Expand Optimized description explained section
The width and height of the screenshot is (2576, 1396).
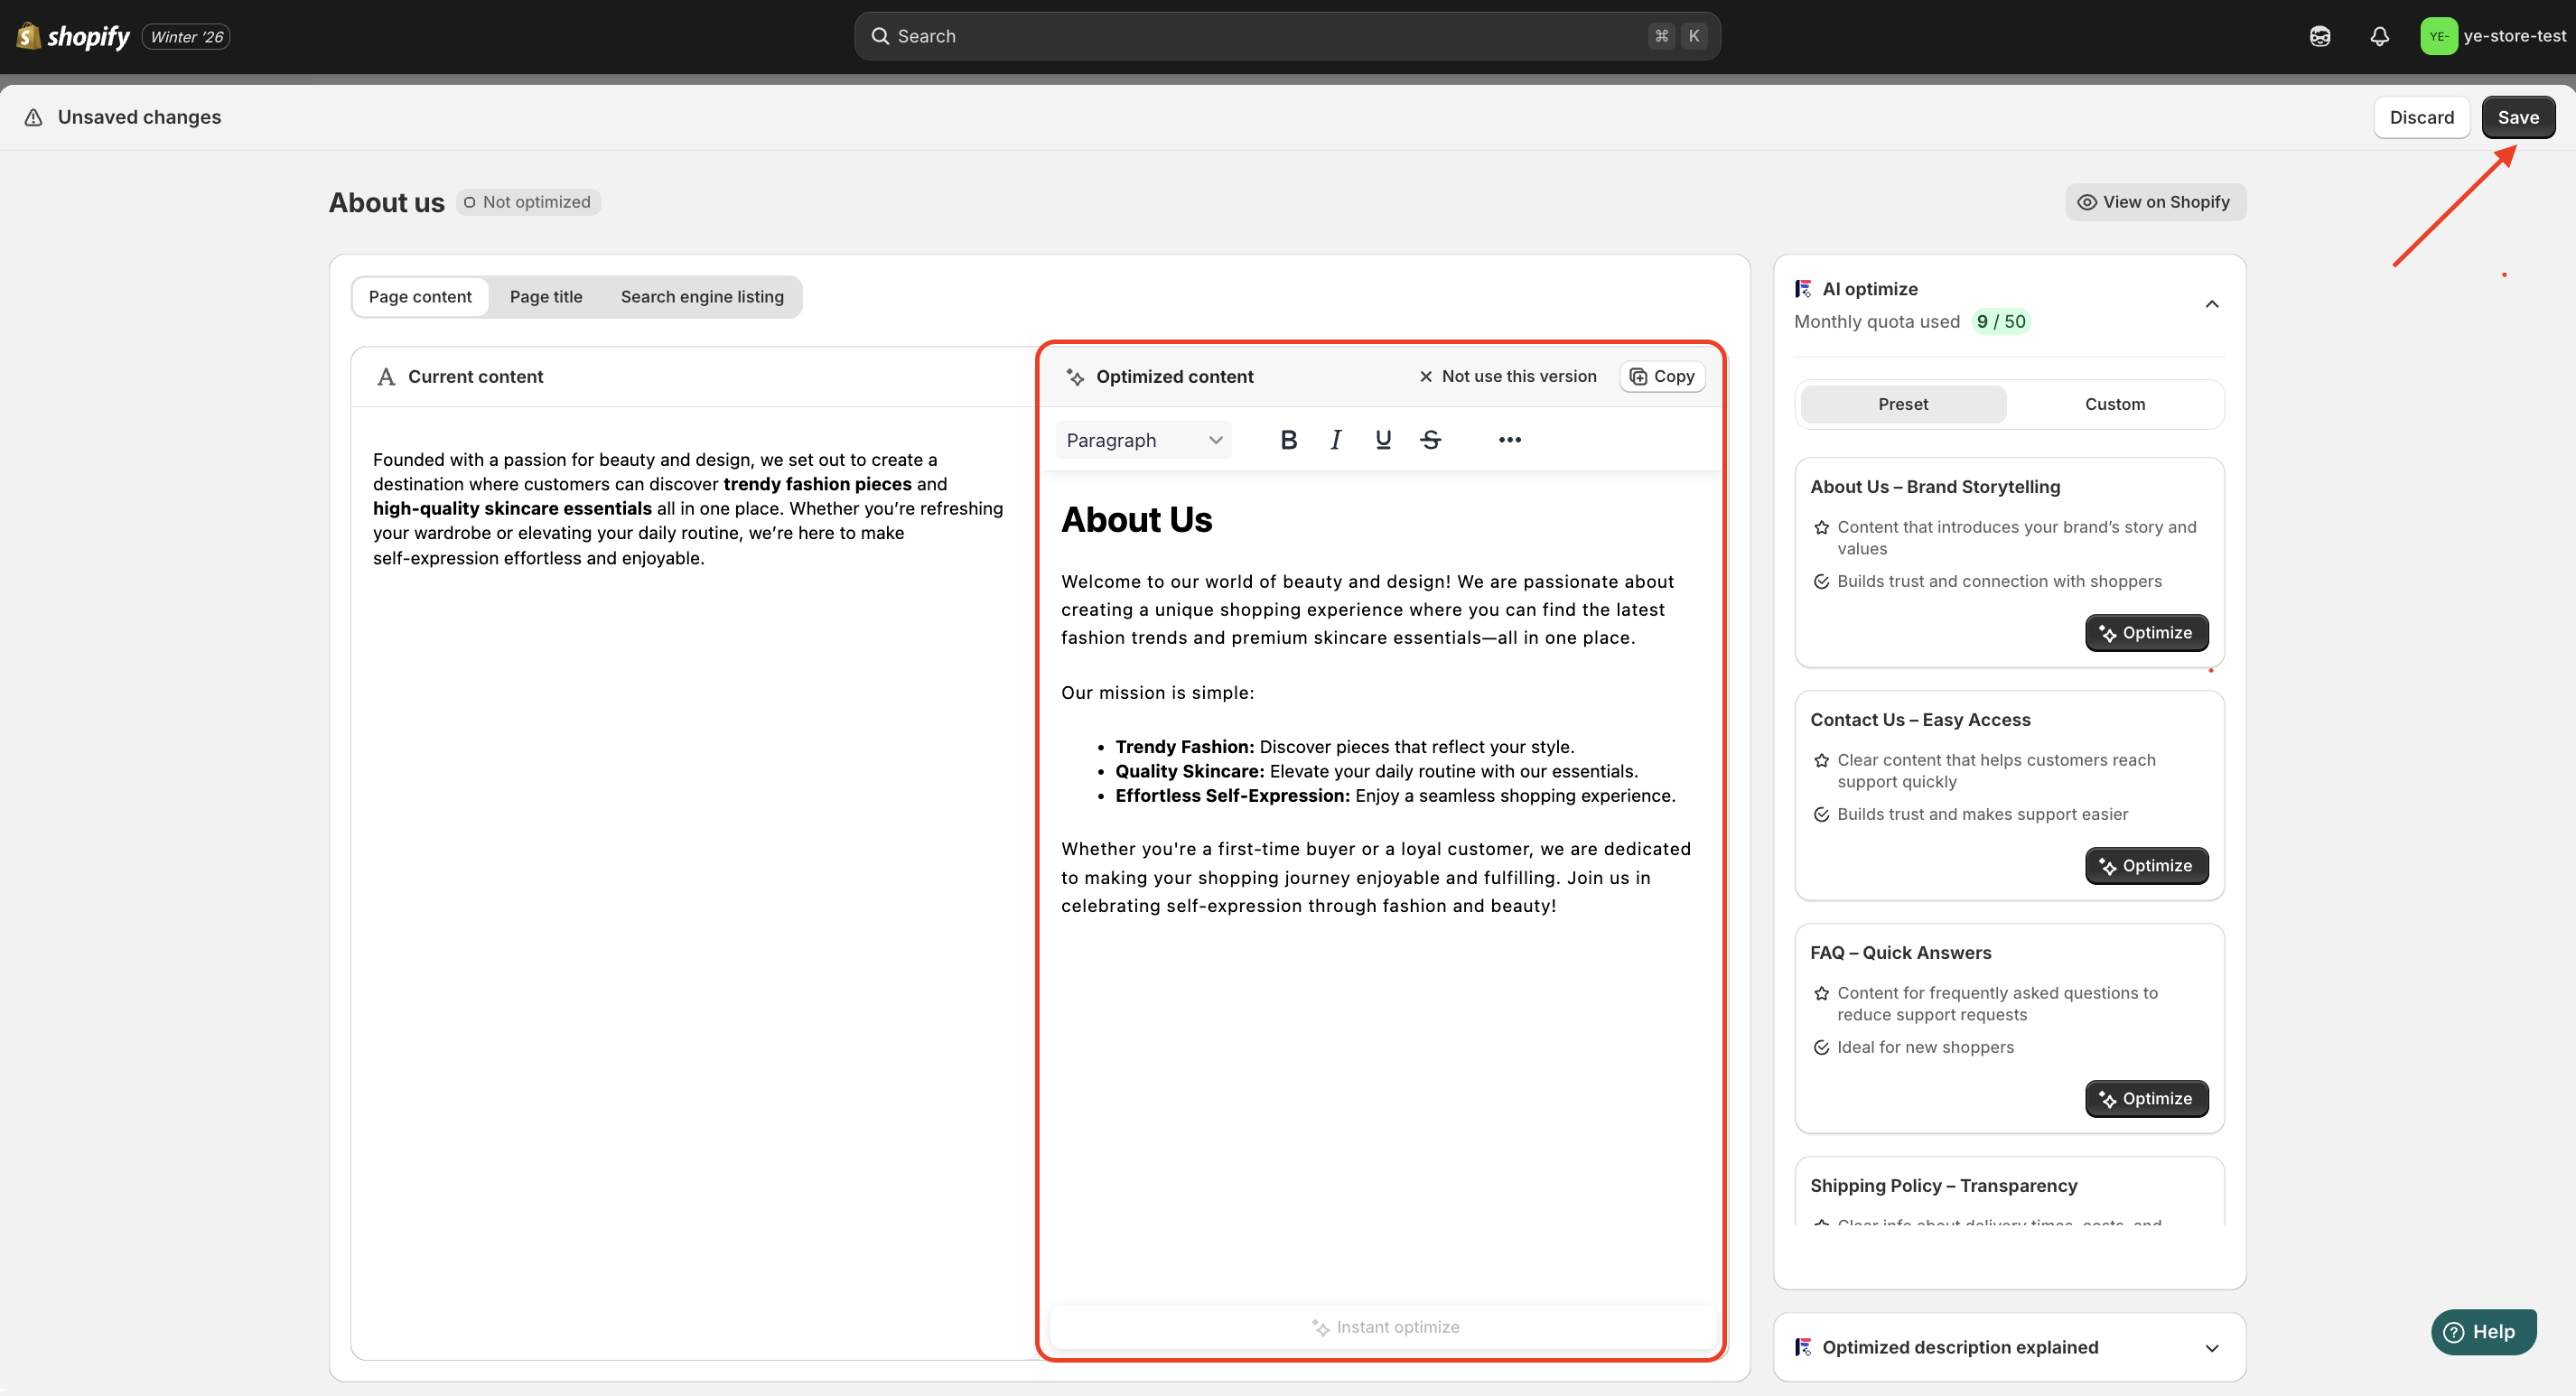pyautogui.click(x=2211, y=1348)
